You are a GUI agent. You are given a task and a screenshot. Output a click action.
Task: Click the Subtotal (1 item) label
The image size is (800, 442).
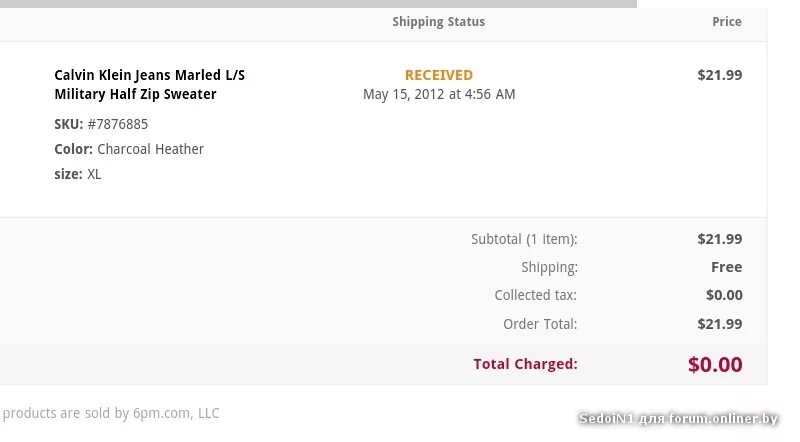point(524,239)
